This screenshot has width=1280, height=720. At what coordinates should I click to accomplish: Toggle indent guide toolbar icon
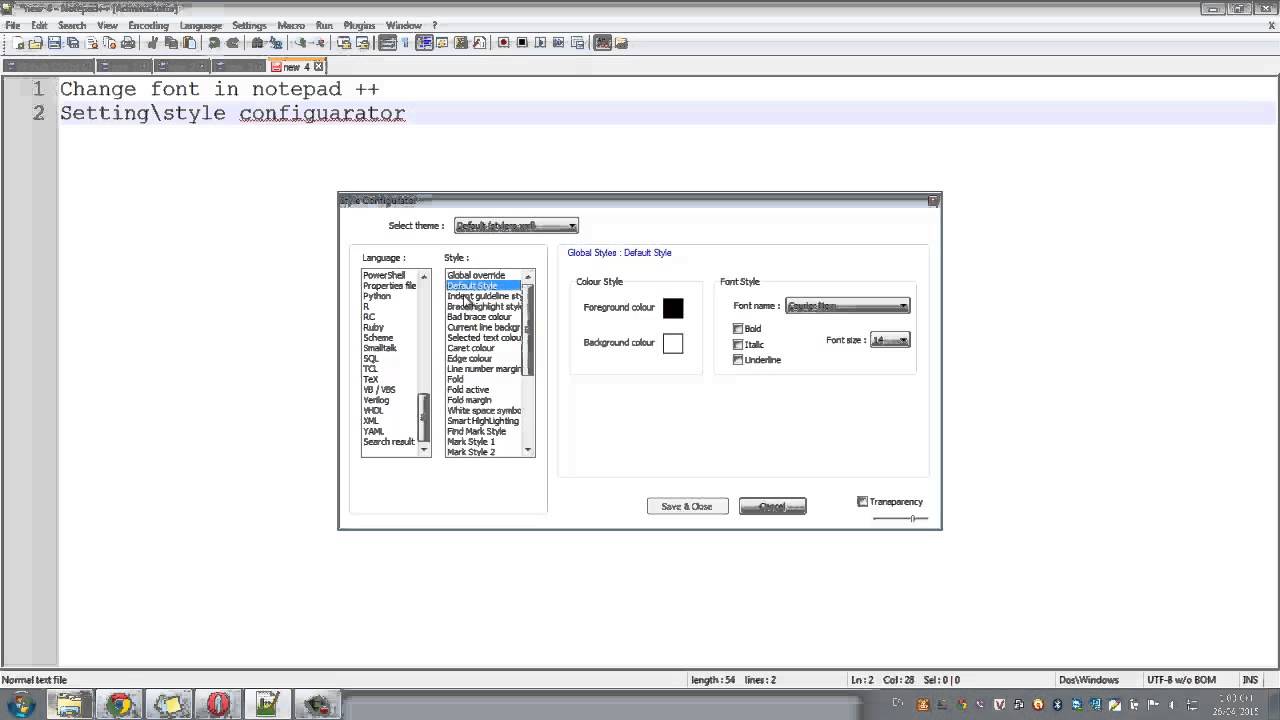[424, 43]
